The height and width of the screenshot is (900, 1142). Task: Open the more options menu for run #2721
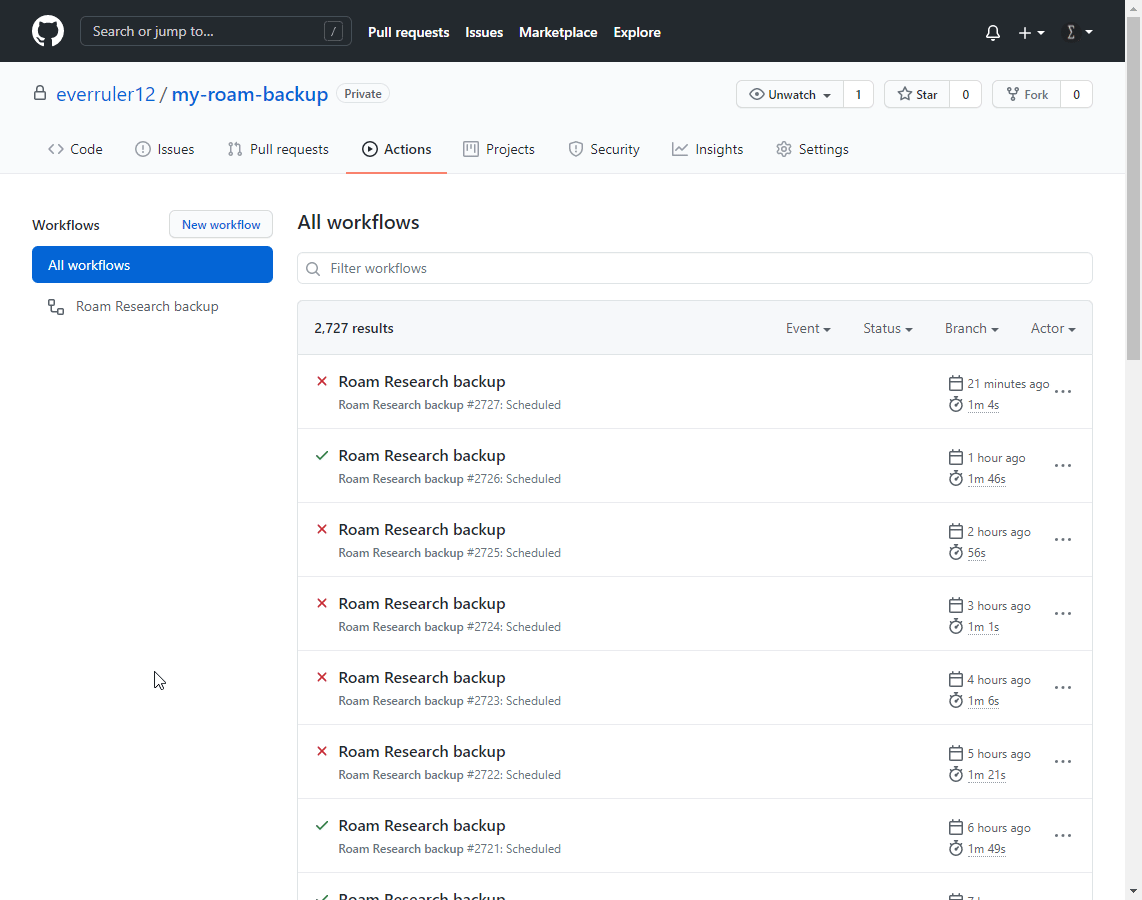[1063, 836]
